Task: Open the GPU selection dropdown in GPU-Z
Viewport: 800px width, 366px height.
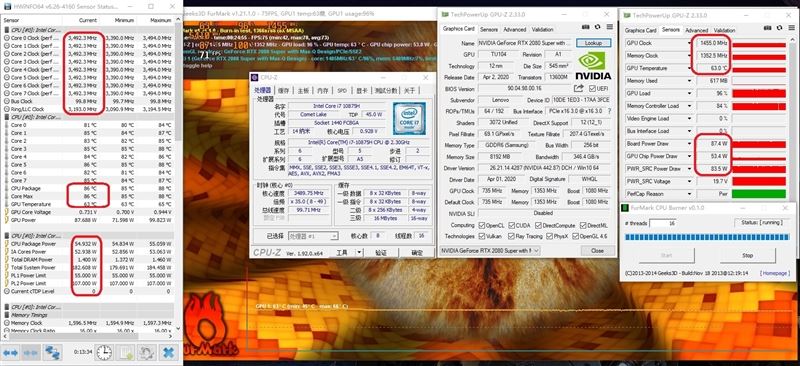Action: click(489, 251)
